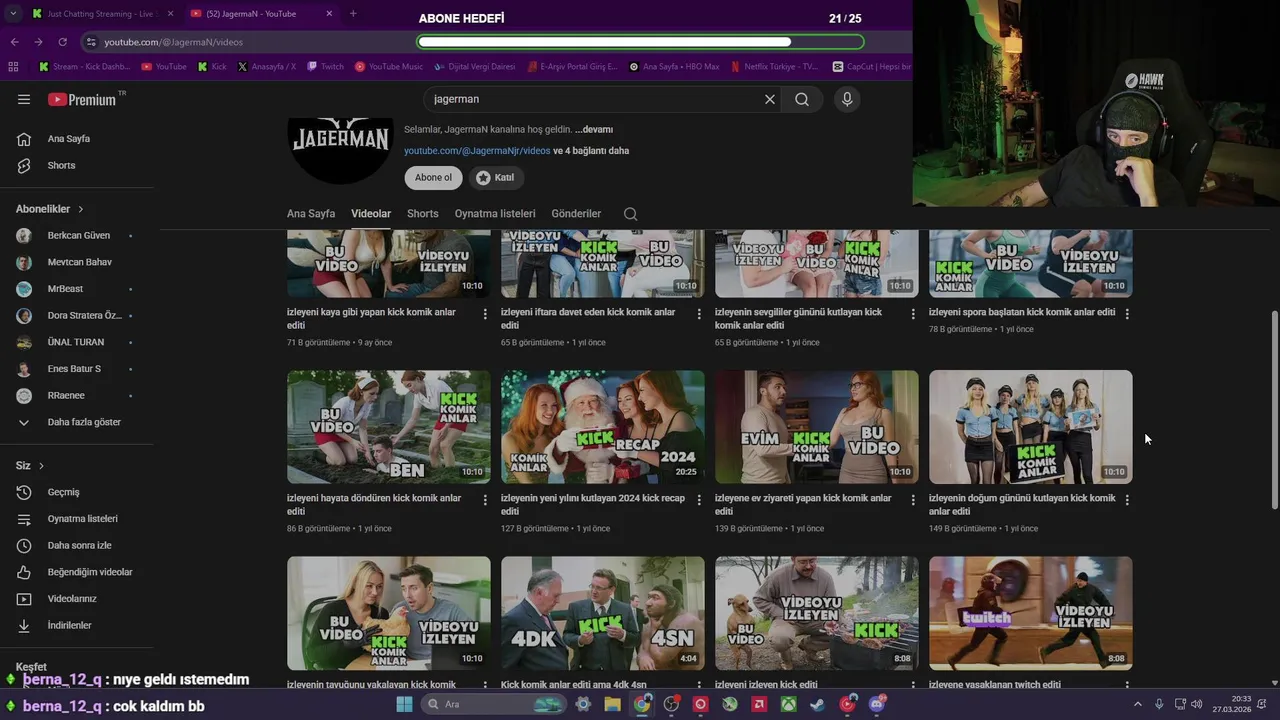Click the magnifier search button
Viewport: 1280px width, 720px height.
point(802,99)
